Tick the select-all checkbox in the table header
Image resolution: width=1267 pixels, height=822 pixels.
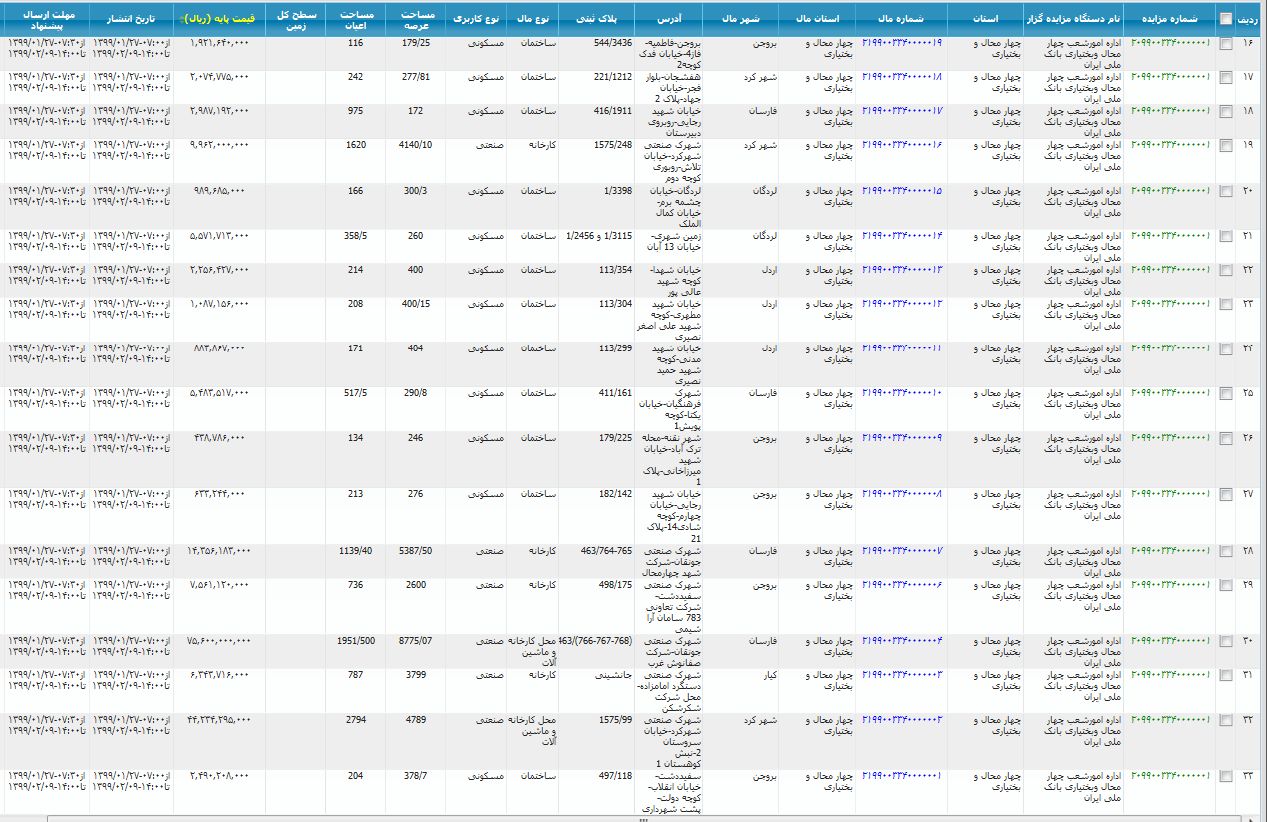point(1226,18)
